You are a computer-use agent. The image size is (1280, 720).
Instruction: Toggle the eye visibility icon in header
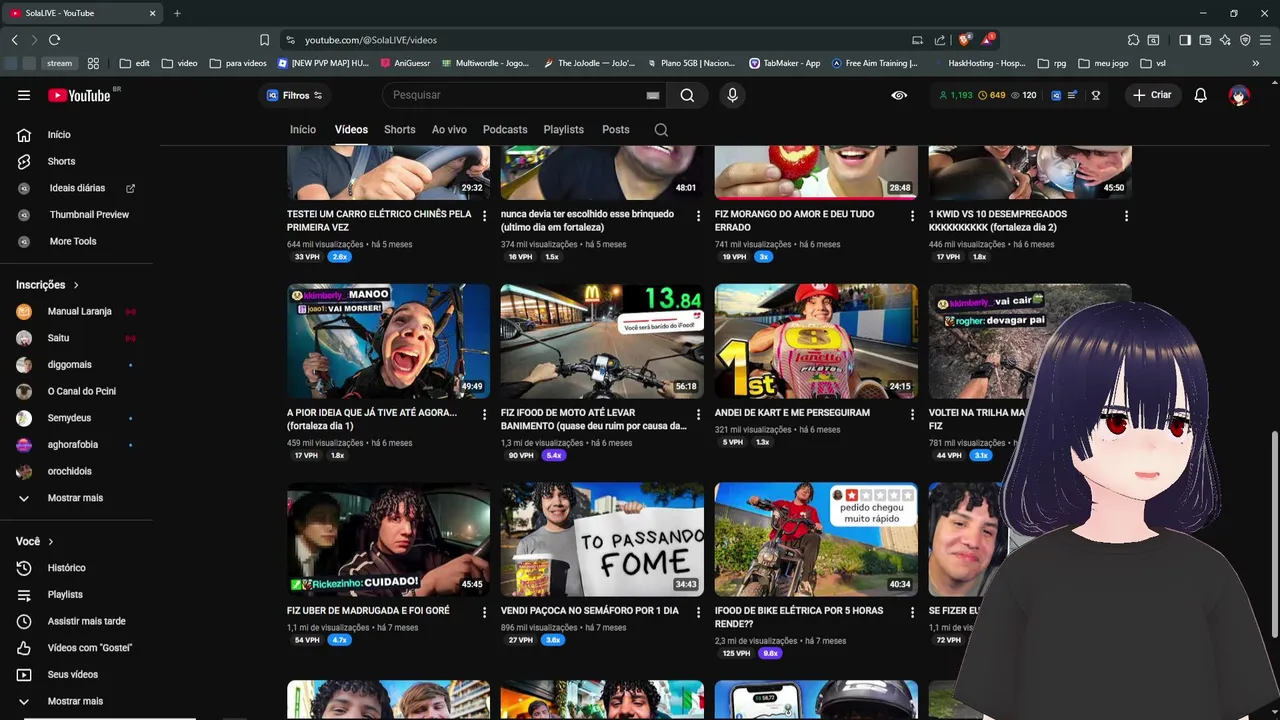pos(899,95)
